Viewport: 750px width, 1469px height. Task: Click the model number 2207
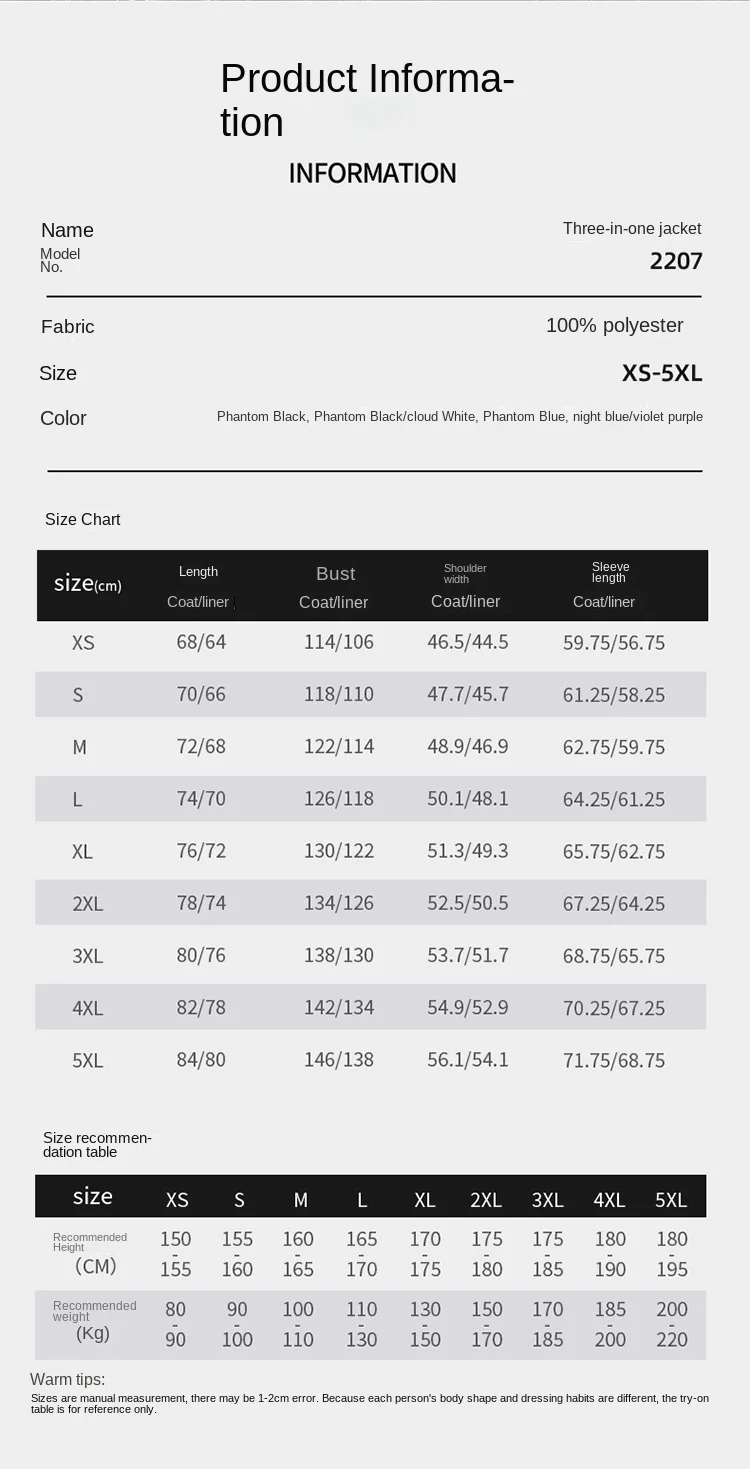pos(676,261)
